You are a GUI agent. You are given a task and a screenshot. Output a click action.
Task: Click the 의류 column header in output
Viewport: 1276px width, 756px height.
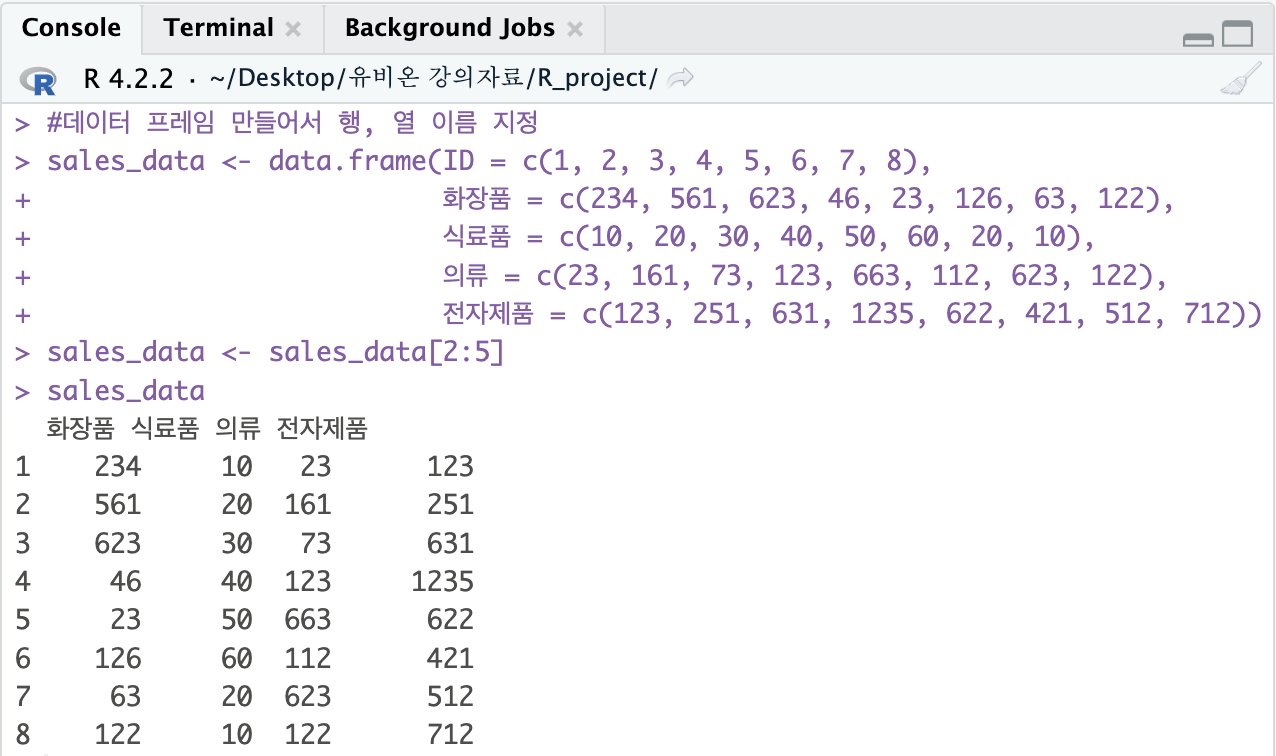coord(238,429)
